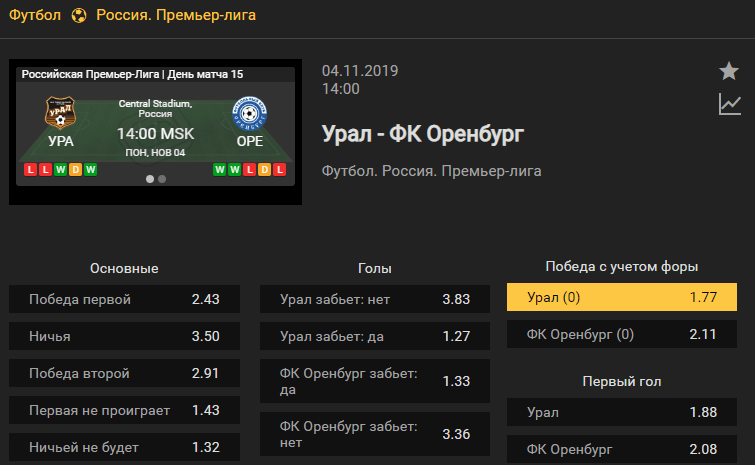Image resolution: width=755 pixels, height=465 pixels.
Task: Click subtitle Футбол. Россия. Премьер-лига
Action: 431,171
